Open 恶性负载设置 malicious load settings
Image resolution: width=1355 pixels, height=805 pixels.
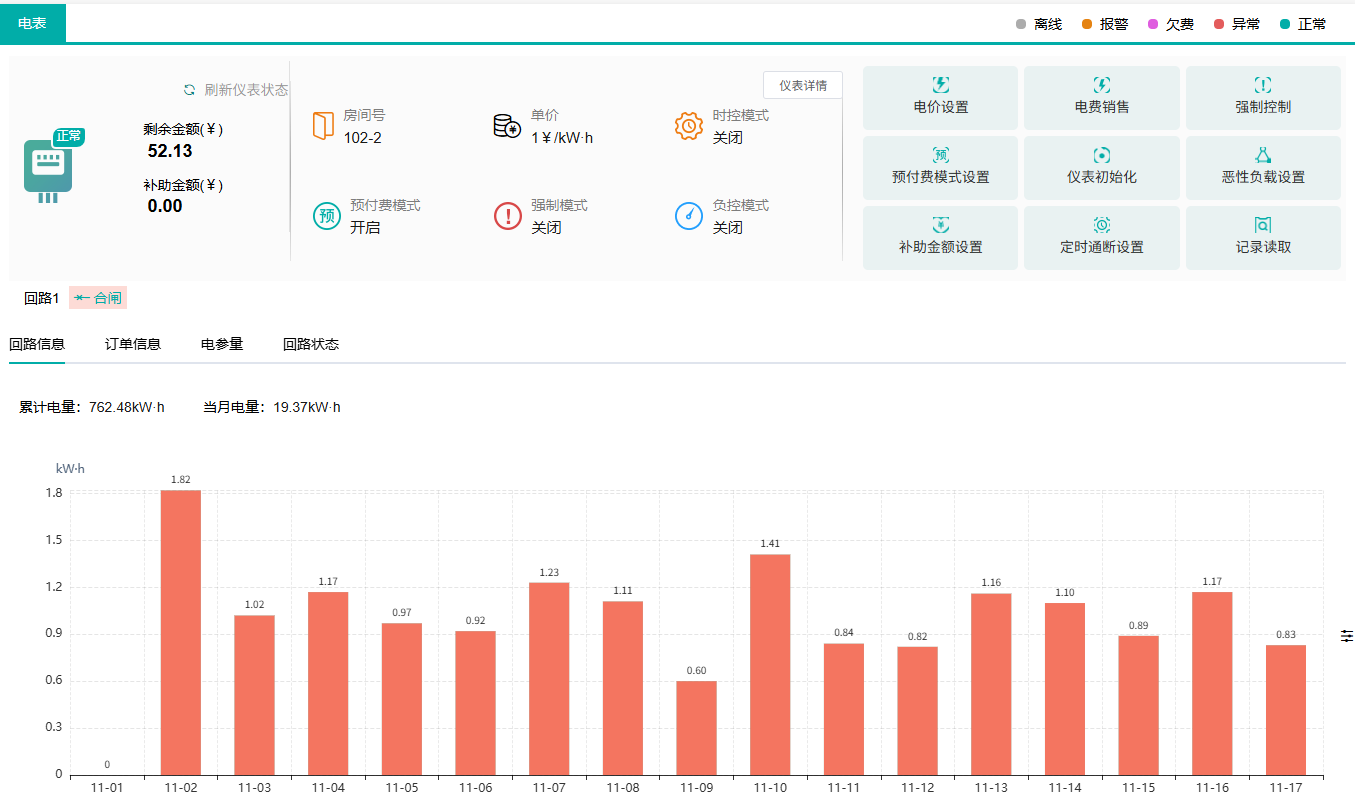(1262, 167)
